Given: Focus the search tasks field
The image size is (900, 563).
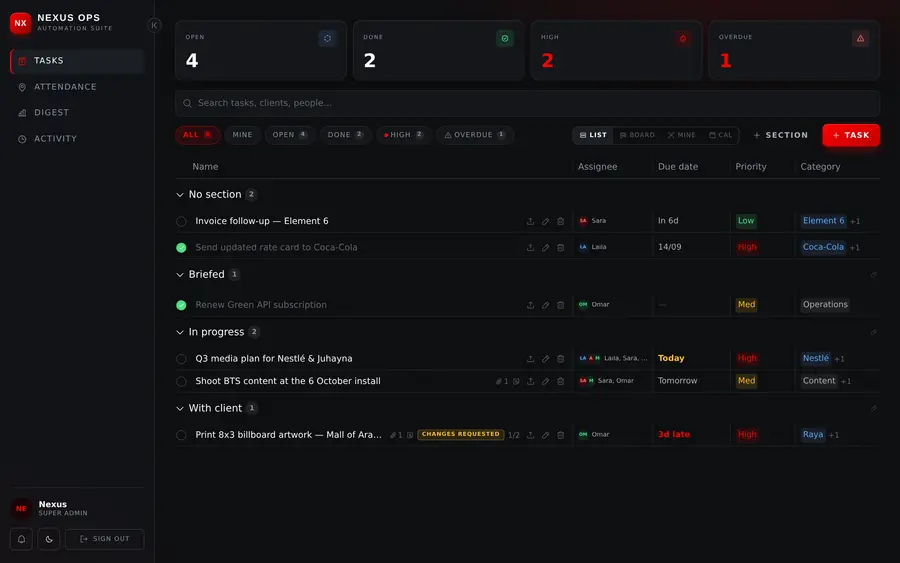Looking at the screenshot, I should (x=527, y=103).
